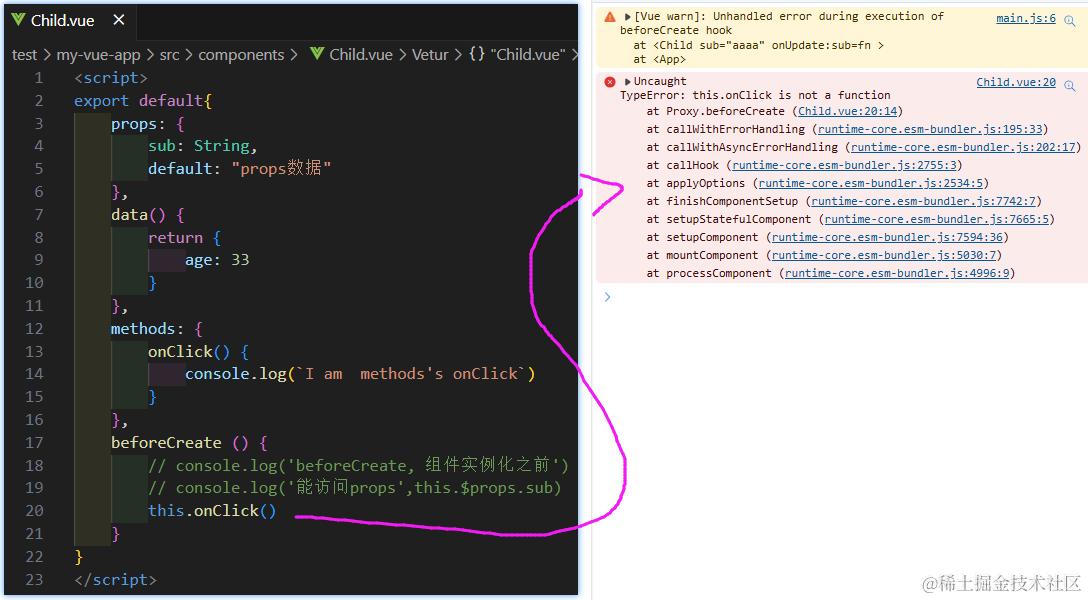
Task: Select the Child.vue breadcrumb file entry
Action: coord(361,55)
